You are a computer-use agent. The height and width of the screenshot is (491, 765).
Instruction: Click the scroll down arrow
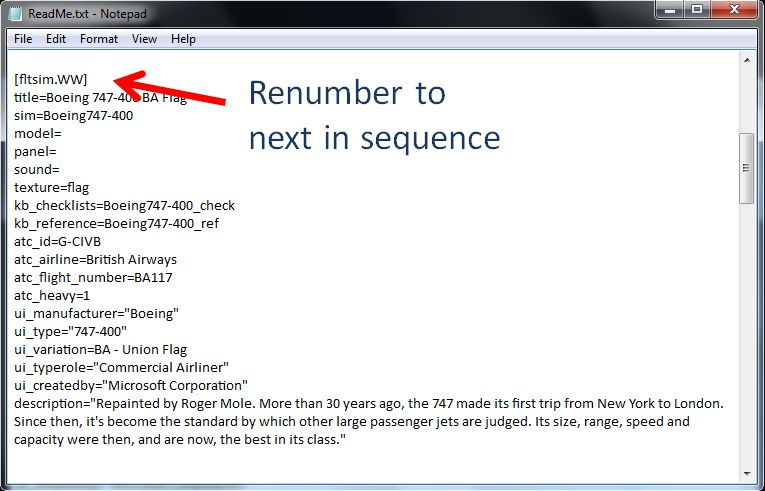pos(747,473)
